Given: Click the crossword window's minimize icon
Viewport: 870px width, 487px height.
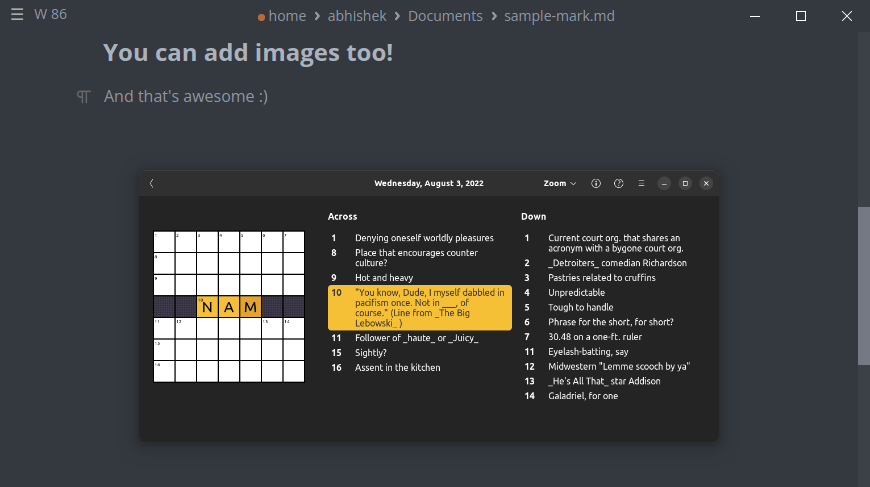Looking at the screenshot, I should 664,183.
